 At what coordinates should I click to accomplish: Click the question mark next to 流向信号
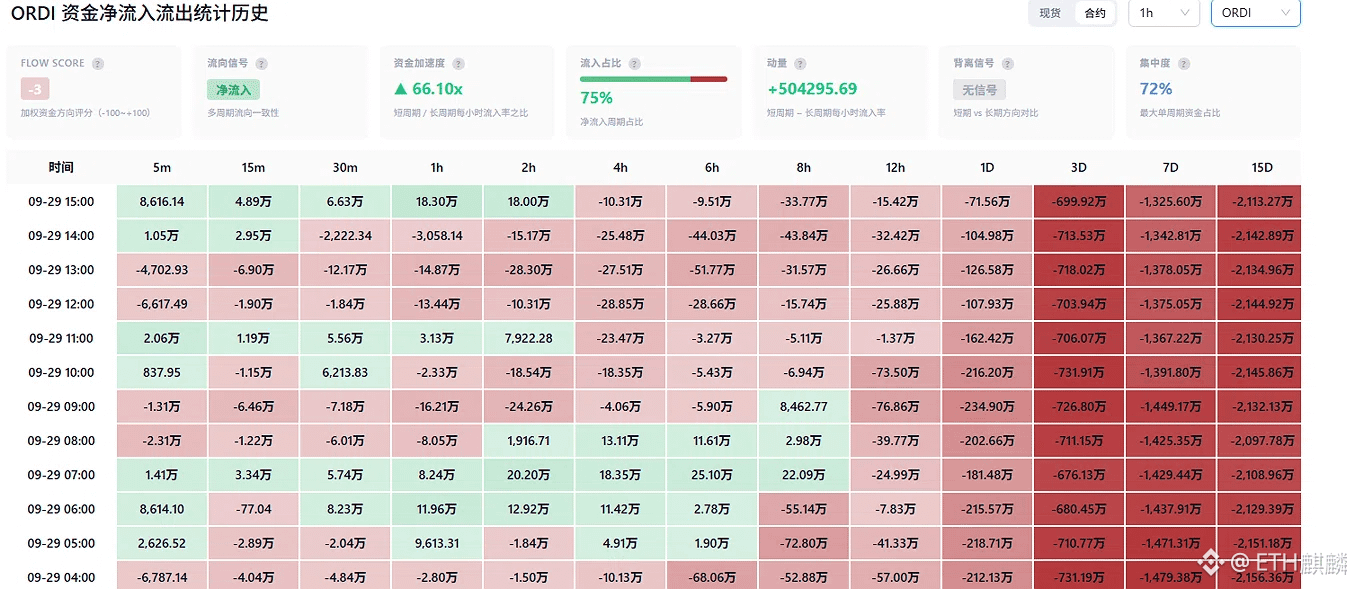[262, 63]
